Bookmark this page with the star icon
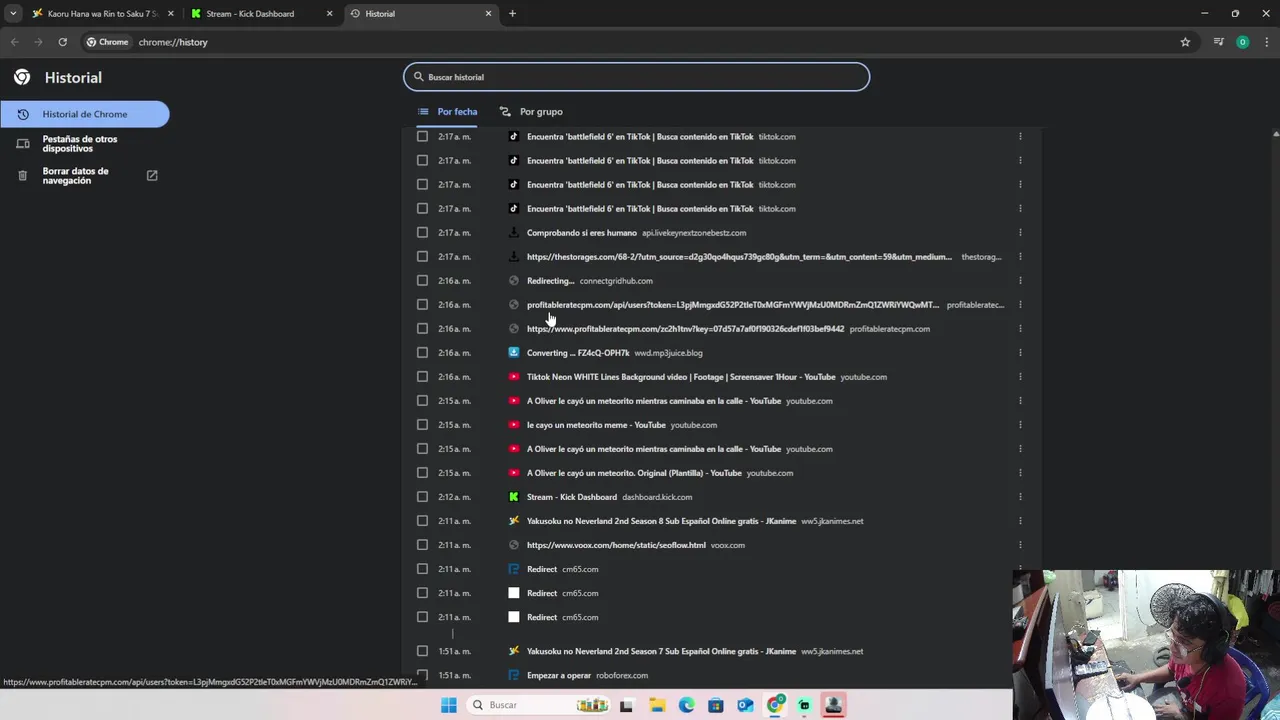Image resolution: width=1280 pixels, height=720 pixels. point(1185,42)
